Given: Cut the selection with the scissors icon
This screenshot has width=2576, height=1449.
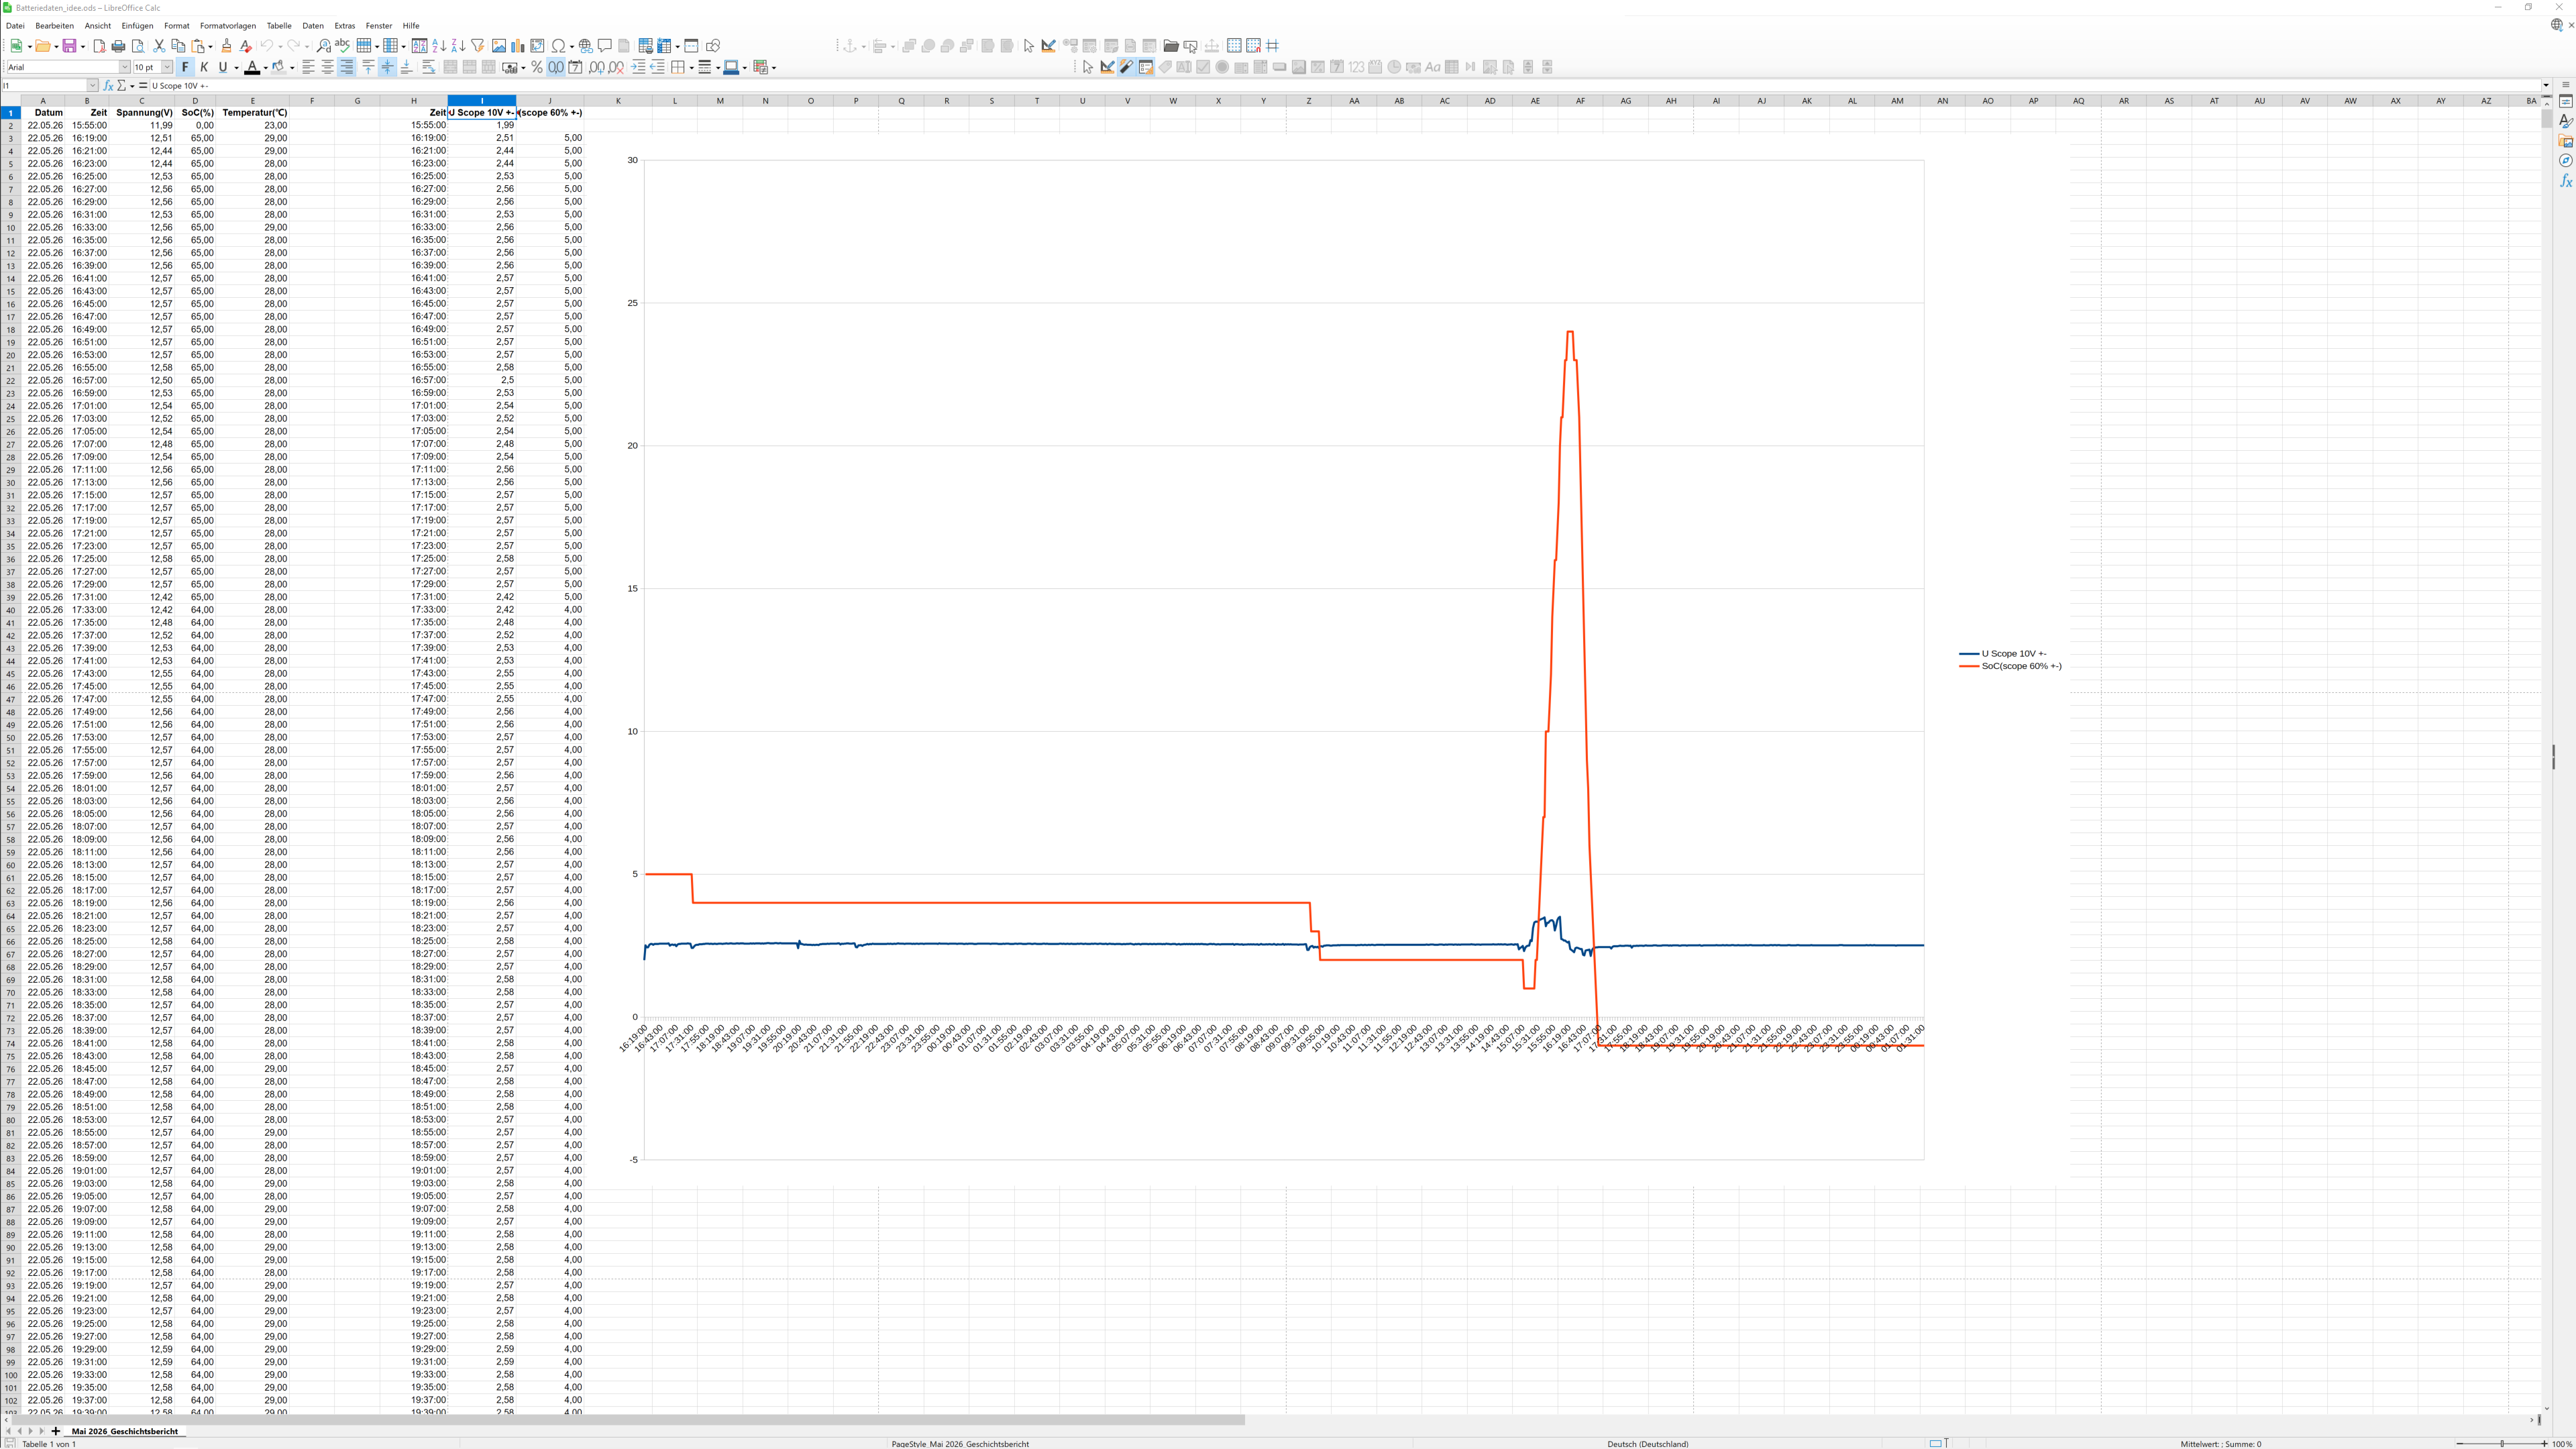Looking at the screenshot, I should pyautogui.click(x=159, y=46).
